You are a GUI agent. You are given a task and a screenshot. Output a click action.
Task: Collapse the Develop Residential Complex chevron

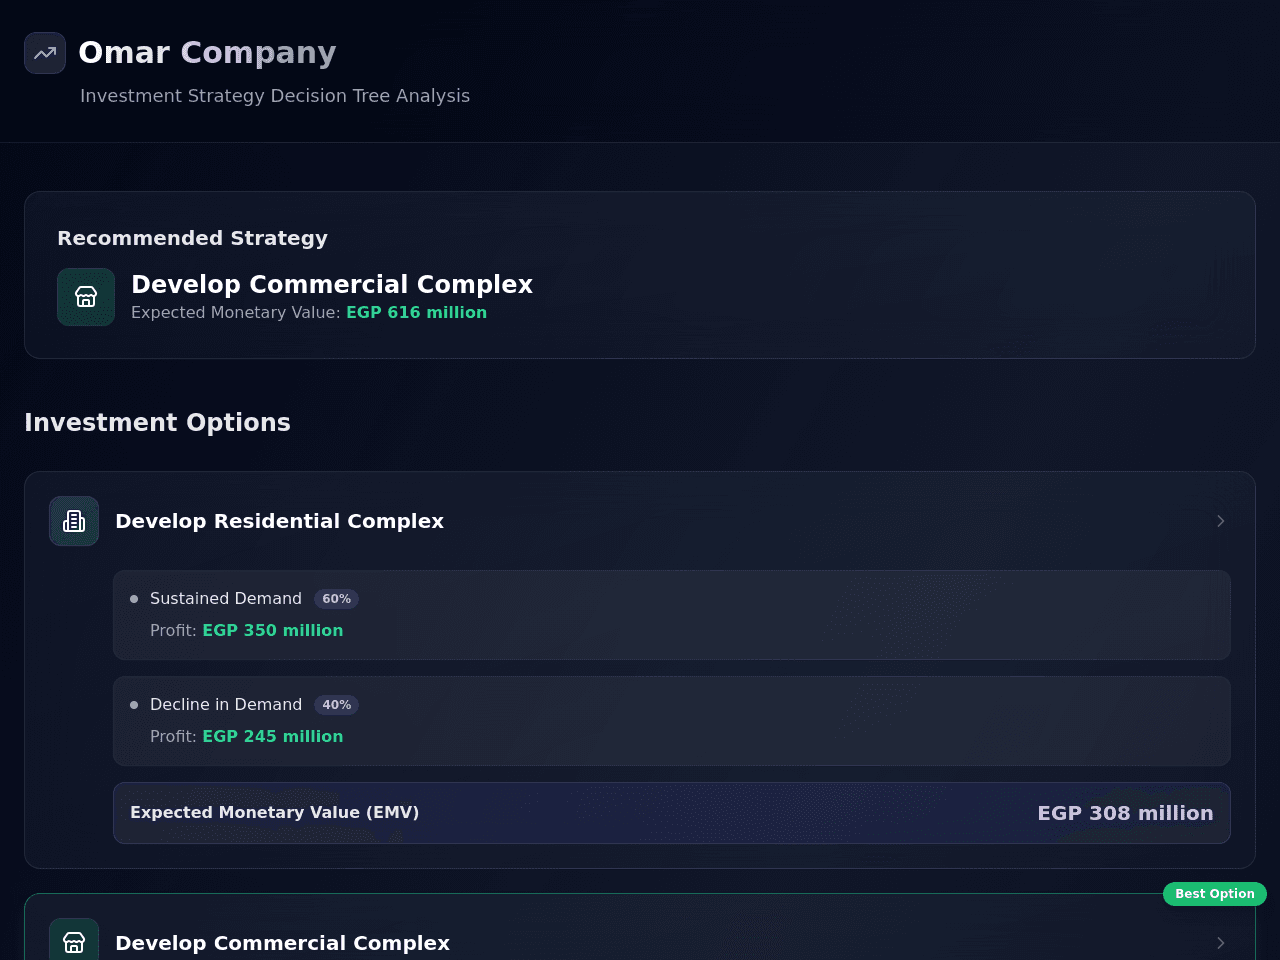tap(1220, 521)
